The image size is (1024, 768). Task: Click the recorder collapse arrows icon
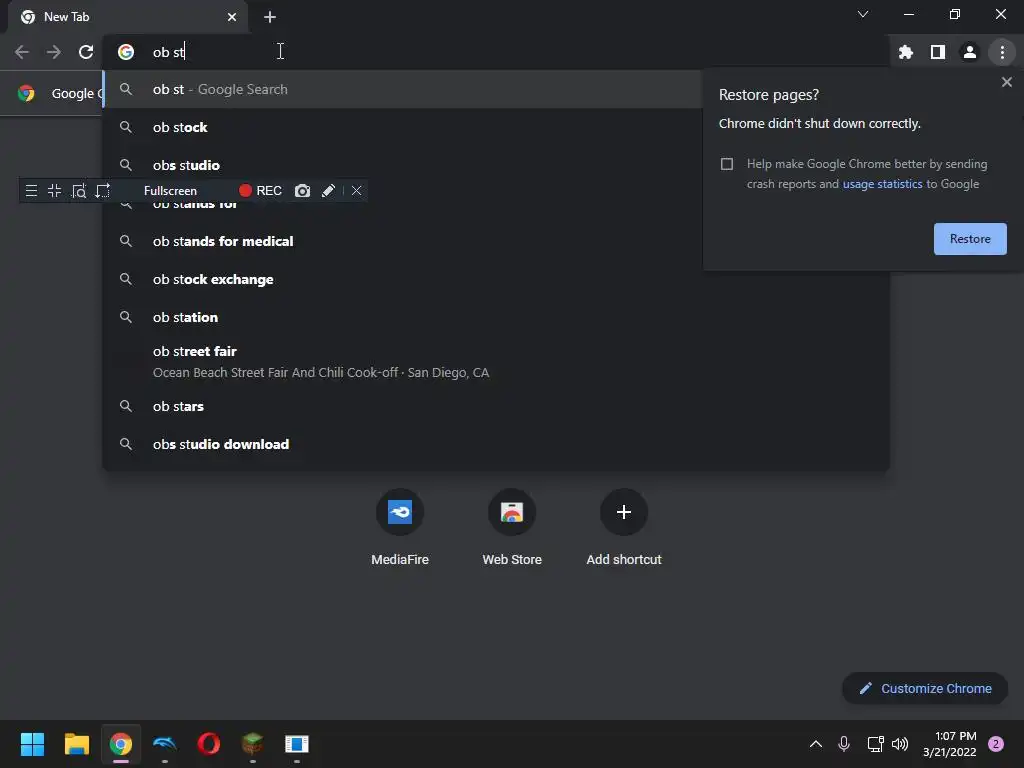pyautogui.click(x=54, y=191)
